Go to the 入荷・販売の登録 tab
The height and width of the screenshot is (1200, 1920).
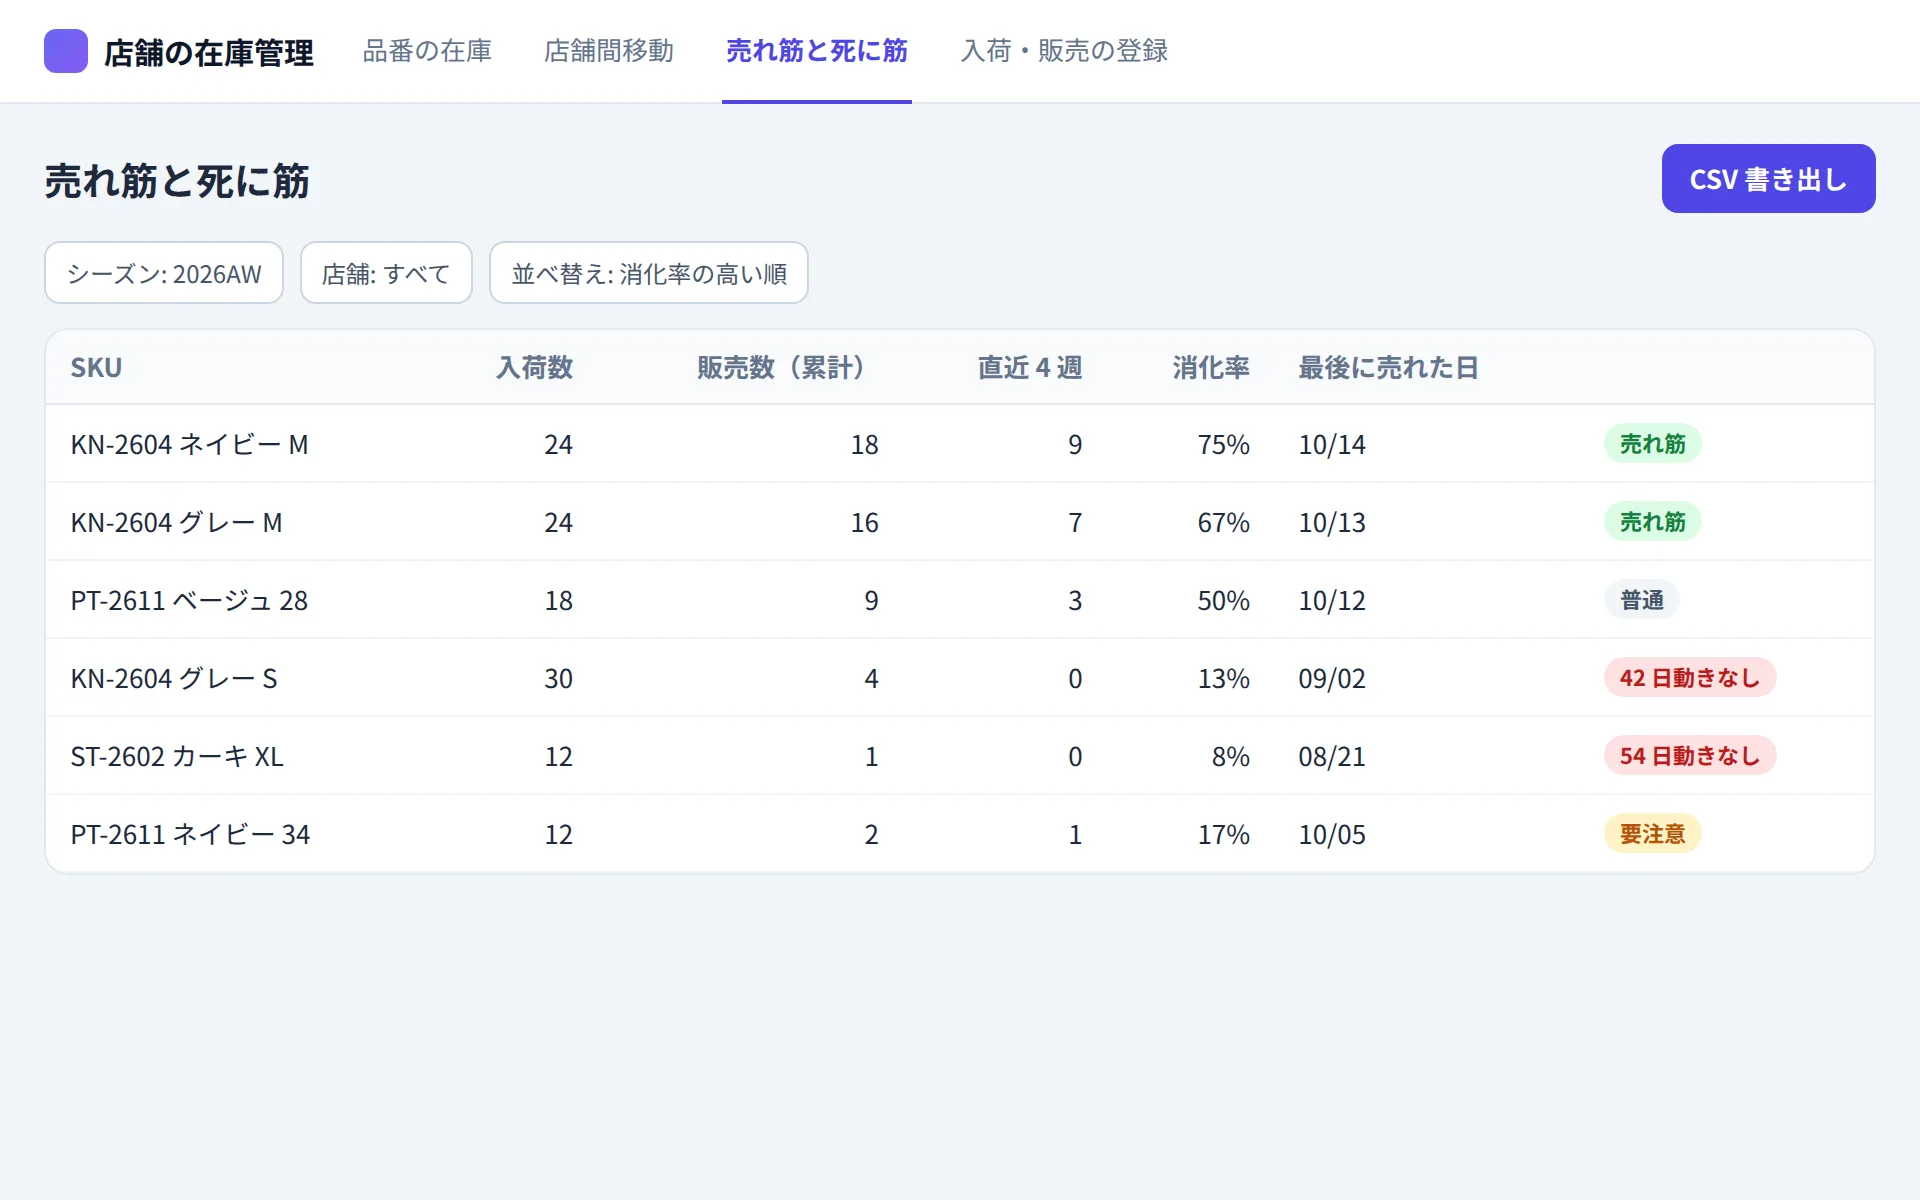[1064, 51]
